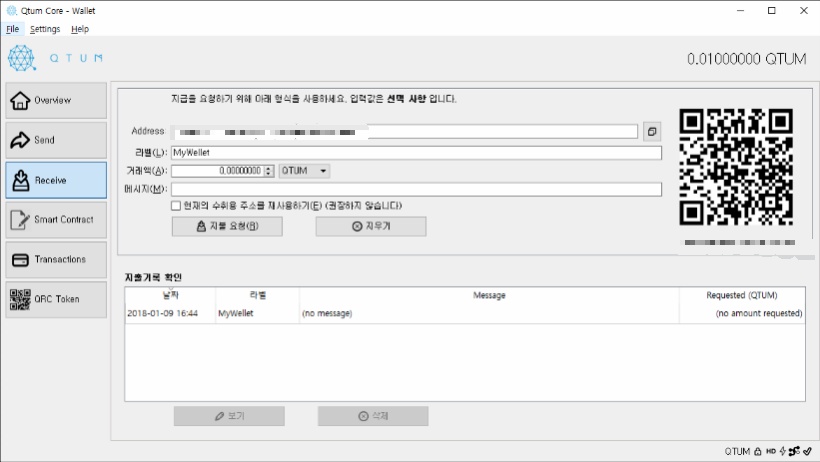Image resolution: width=820 pixels, height=462 pixels.
Task: Focus the Address input field
Action: coord(404,132)
